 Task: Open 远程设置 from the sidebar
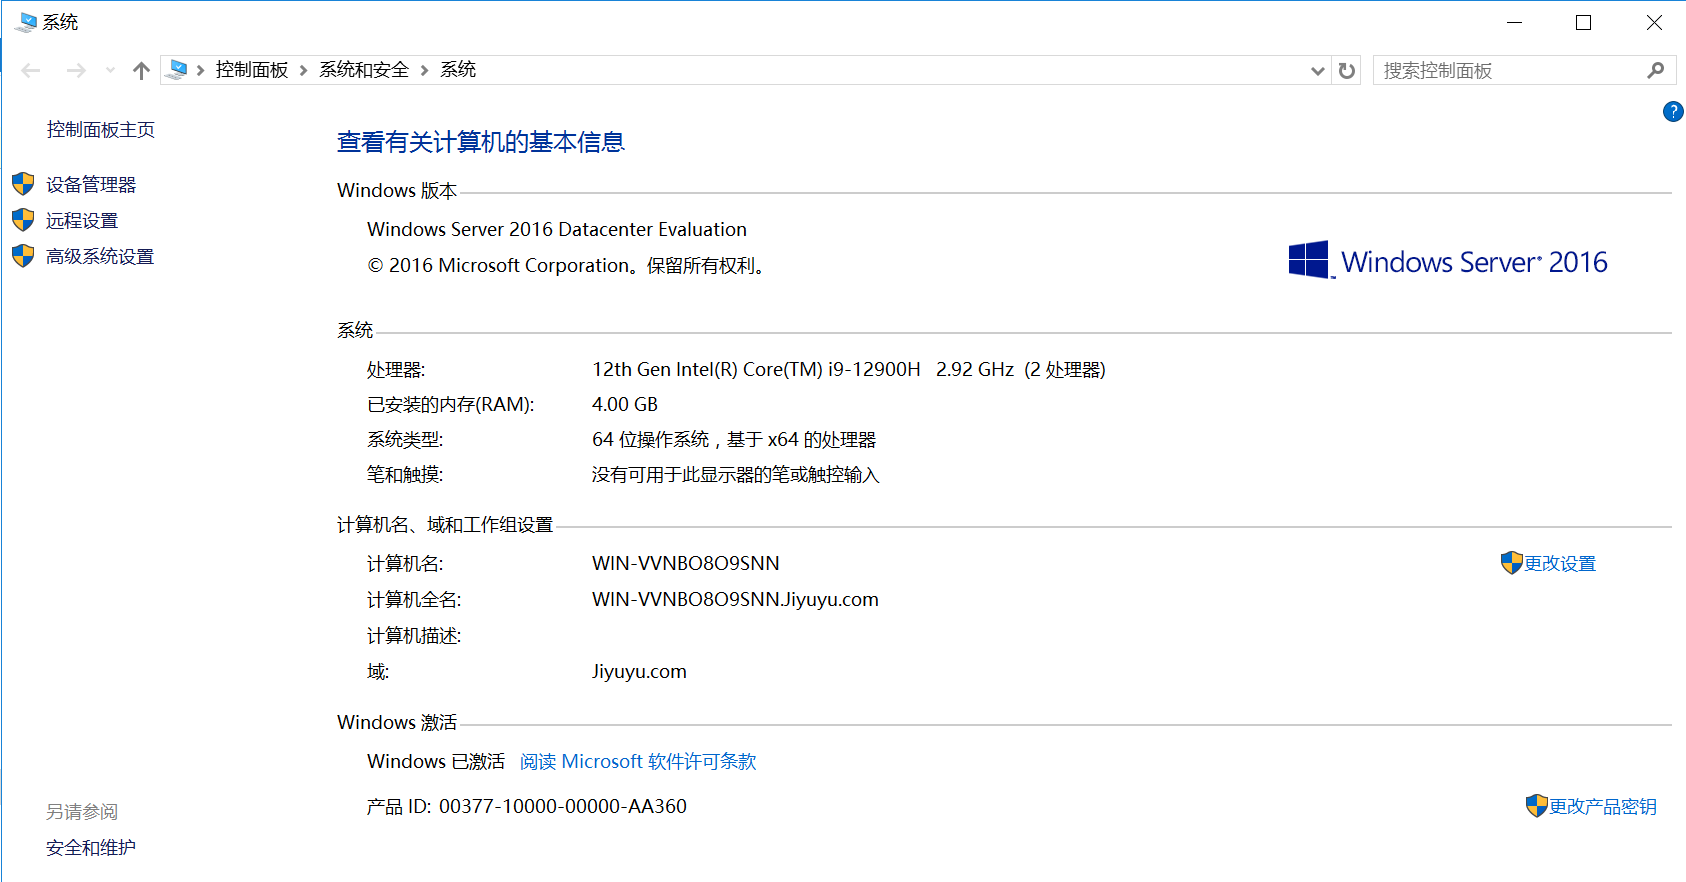pos(82,221)
